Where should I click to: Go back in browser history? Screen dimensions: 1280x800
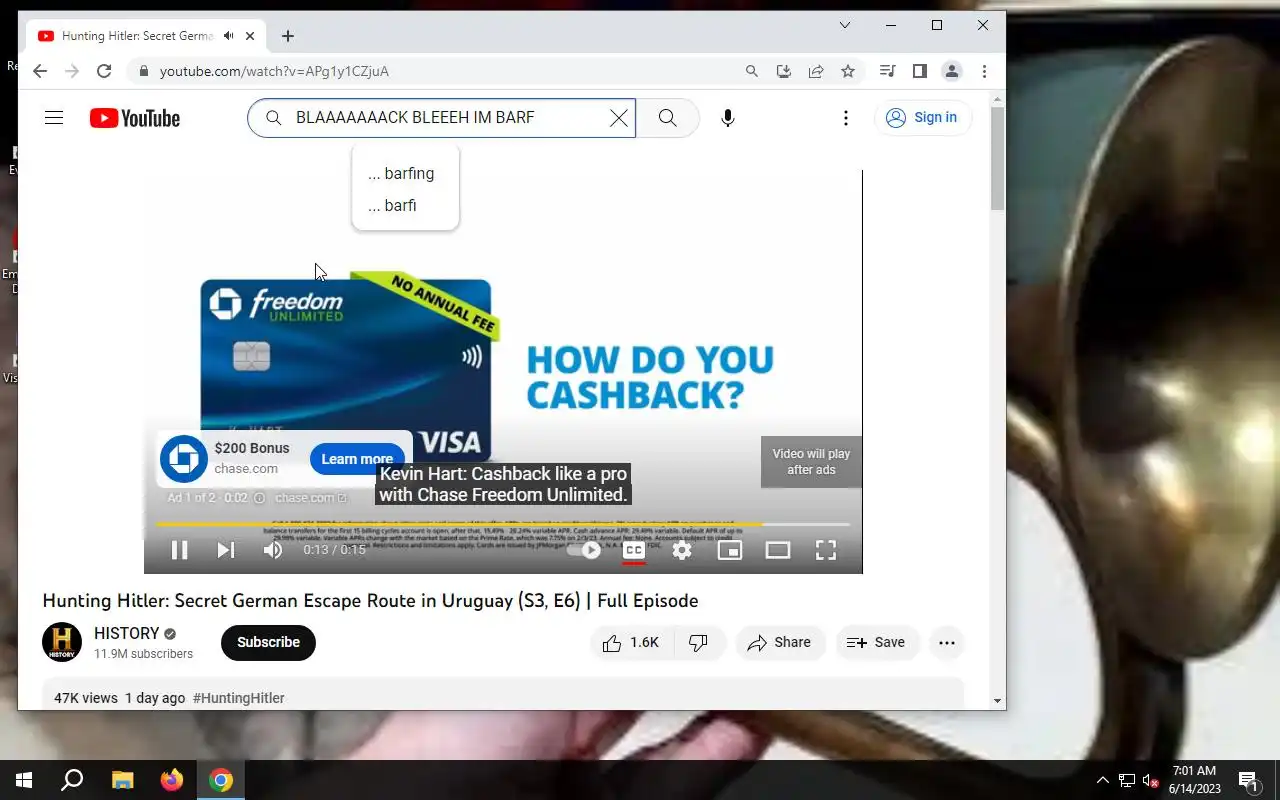click(x=39, y=71)
